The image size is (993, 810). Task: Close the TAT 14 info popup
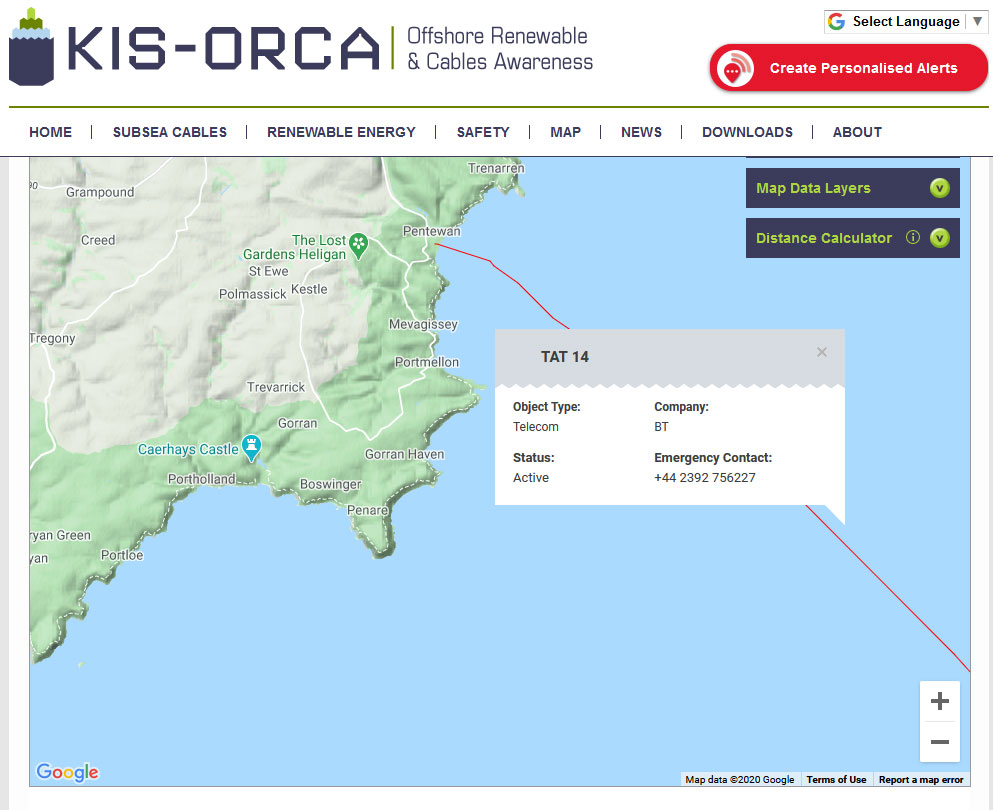pyautogui.click(x=821, y=352)
